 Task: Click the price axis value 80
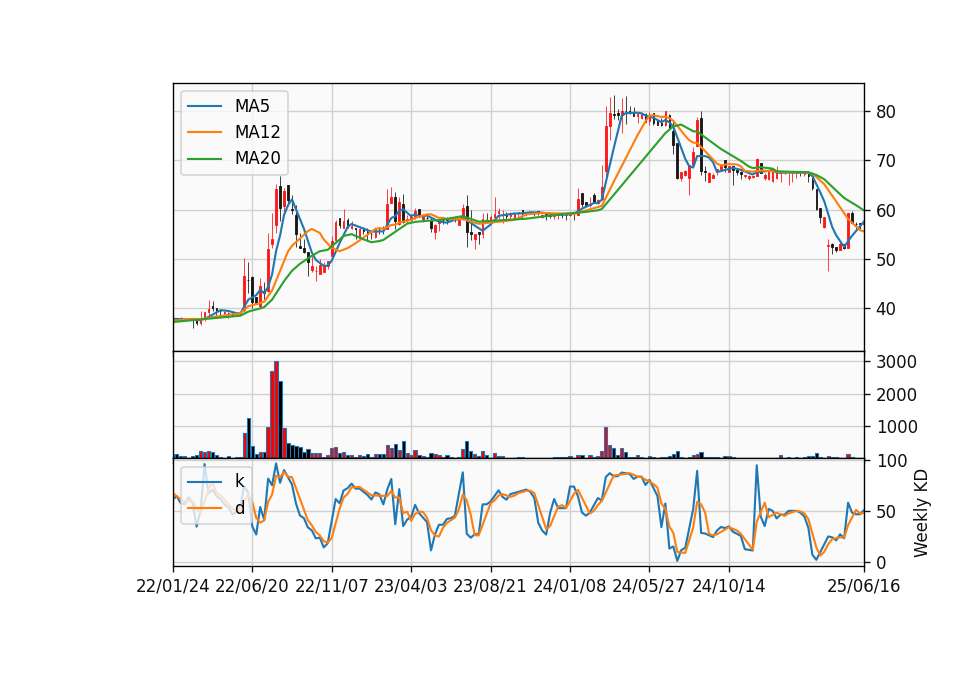point(886,112)
